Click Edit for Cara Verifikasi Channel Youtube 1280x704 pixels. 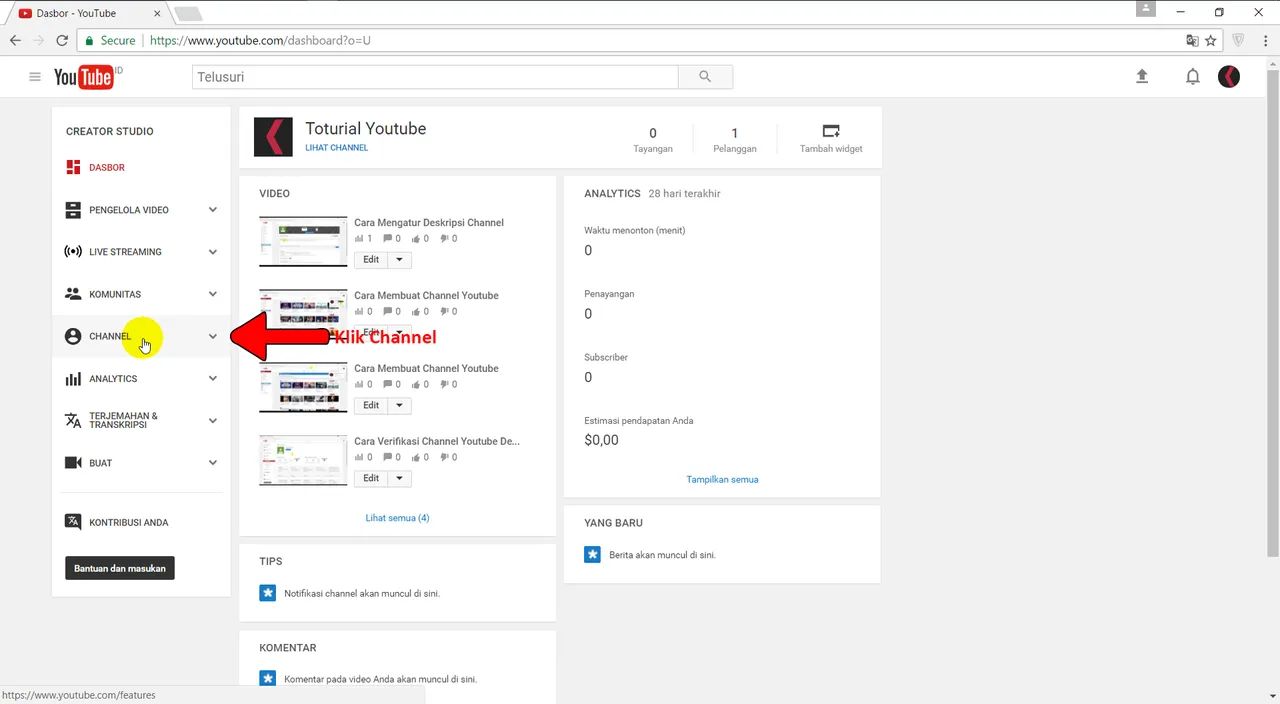pyautogui.click(x=371, y=478)
